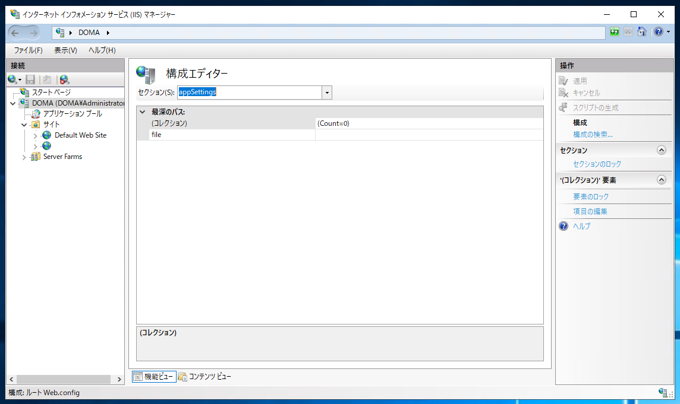Screen dimensions: 680x404
Task: Open ヘルプ link in actions pane
Action: pyautogui.click(x=582, y=226)
